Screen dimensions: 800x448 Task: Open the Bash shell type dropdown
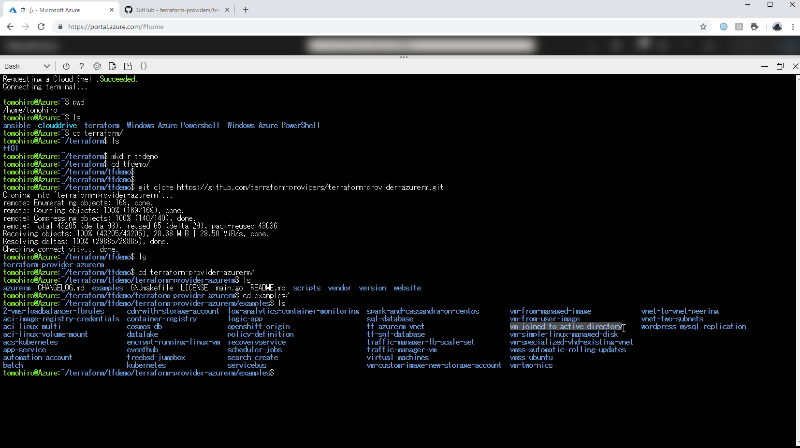tap(27, 66)
